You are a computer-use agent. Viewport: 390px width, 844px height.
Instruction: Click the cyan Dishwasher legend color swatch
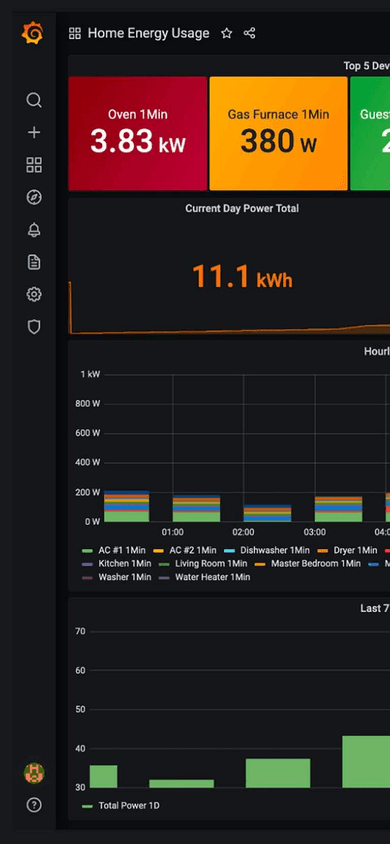230,551
